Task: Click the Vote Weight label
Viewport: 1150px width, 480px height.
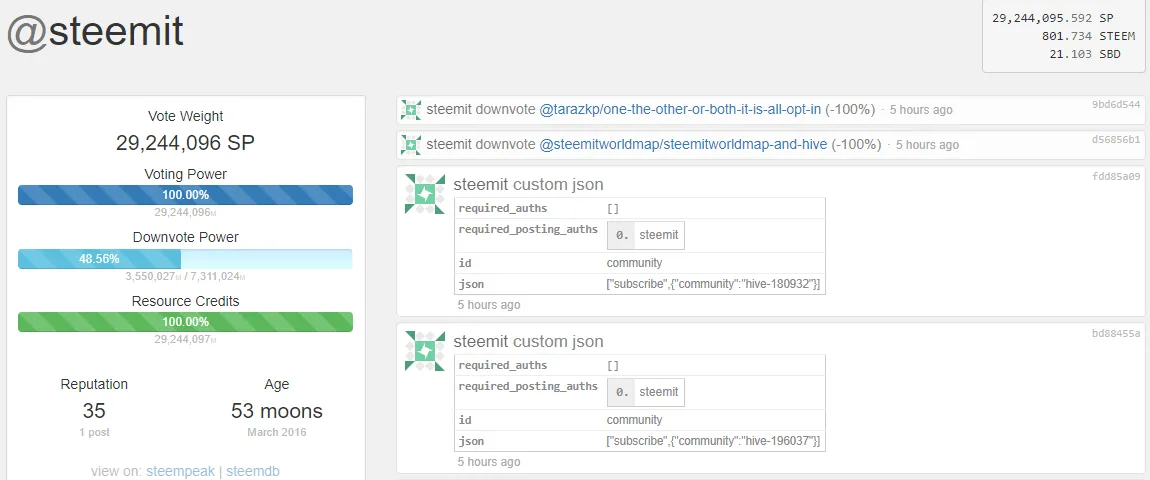Action: tap(186, 116)
